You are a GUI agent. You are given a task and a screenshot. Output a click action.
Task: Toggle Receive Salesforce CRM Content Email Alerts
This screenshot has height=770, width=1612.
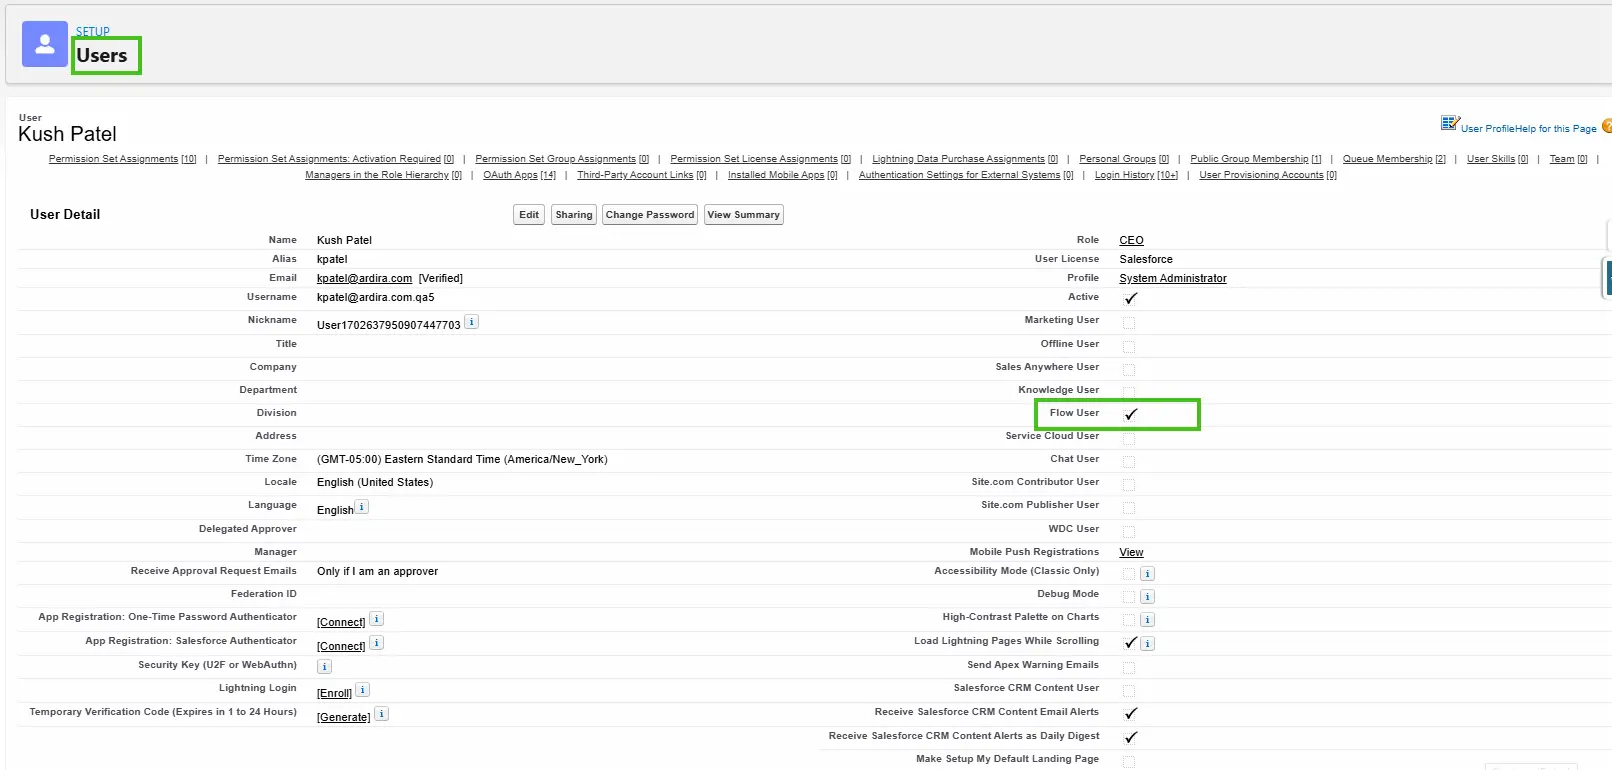[x=1130, y=713]
